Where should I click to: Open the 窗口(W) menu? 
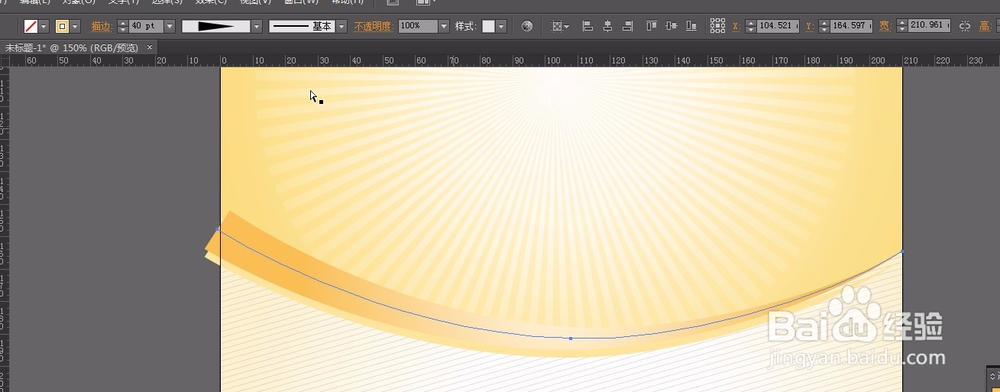pyautogui.click(x=301, y=2)
